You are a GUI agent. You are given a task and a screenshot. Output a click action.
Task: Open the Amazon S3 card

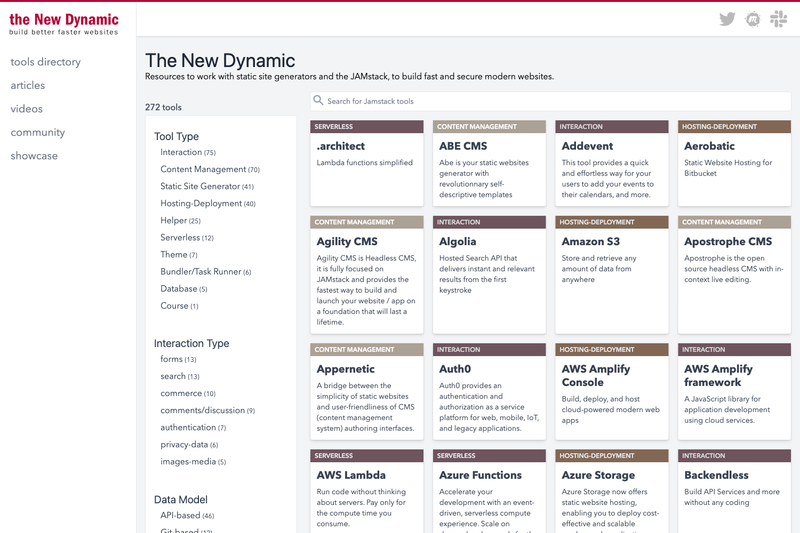pos(612,275)
